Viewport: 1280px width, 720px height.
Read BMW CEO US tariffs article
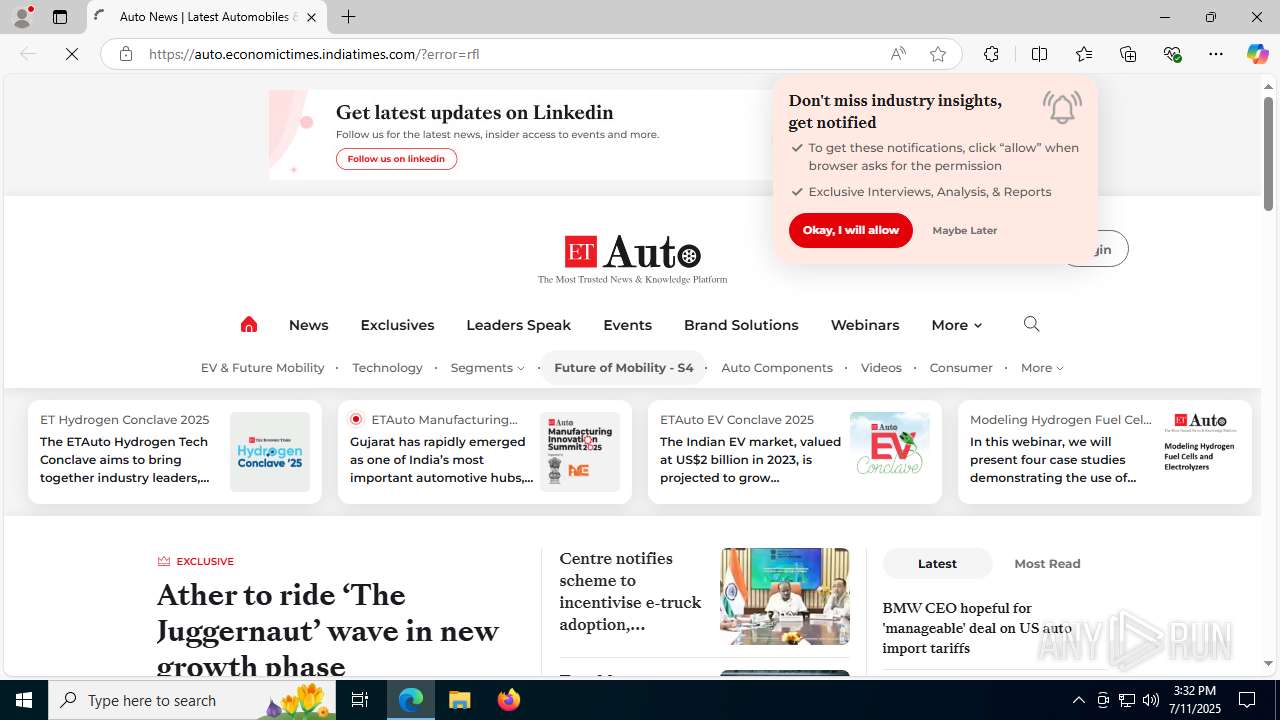pos(977,628)
